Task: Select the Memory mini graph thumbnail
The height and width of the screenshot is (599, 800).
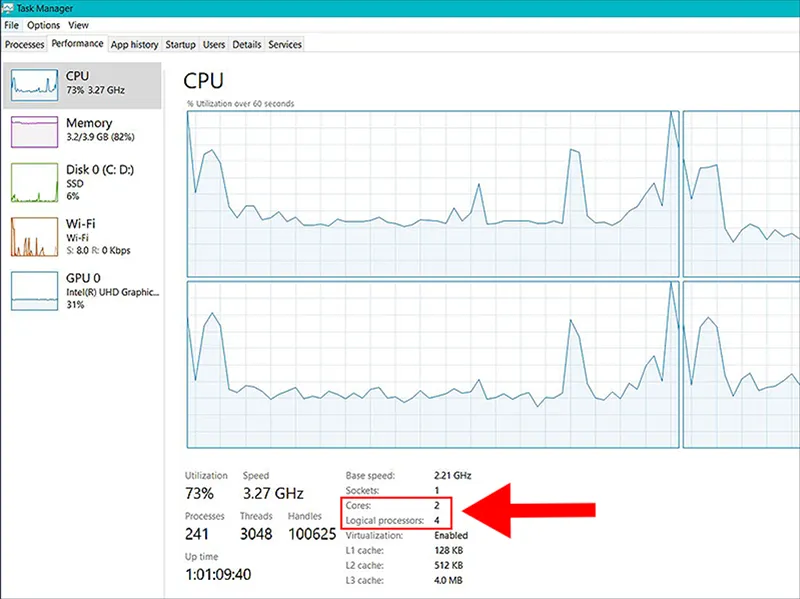Action: 34,132
